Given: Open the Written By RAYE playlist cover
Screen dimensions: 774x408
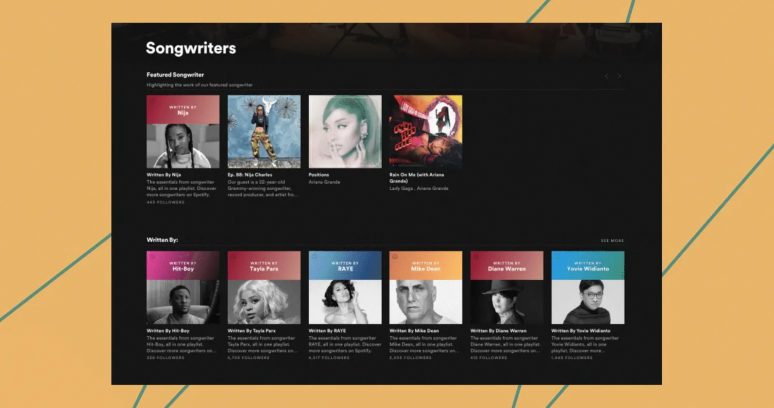Looking at the screenshot, I should pos(345,287).
